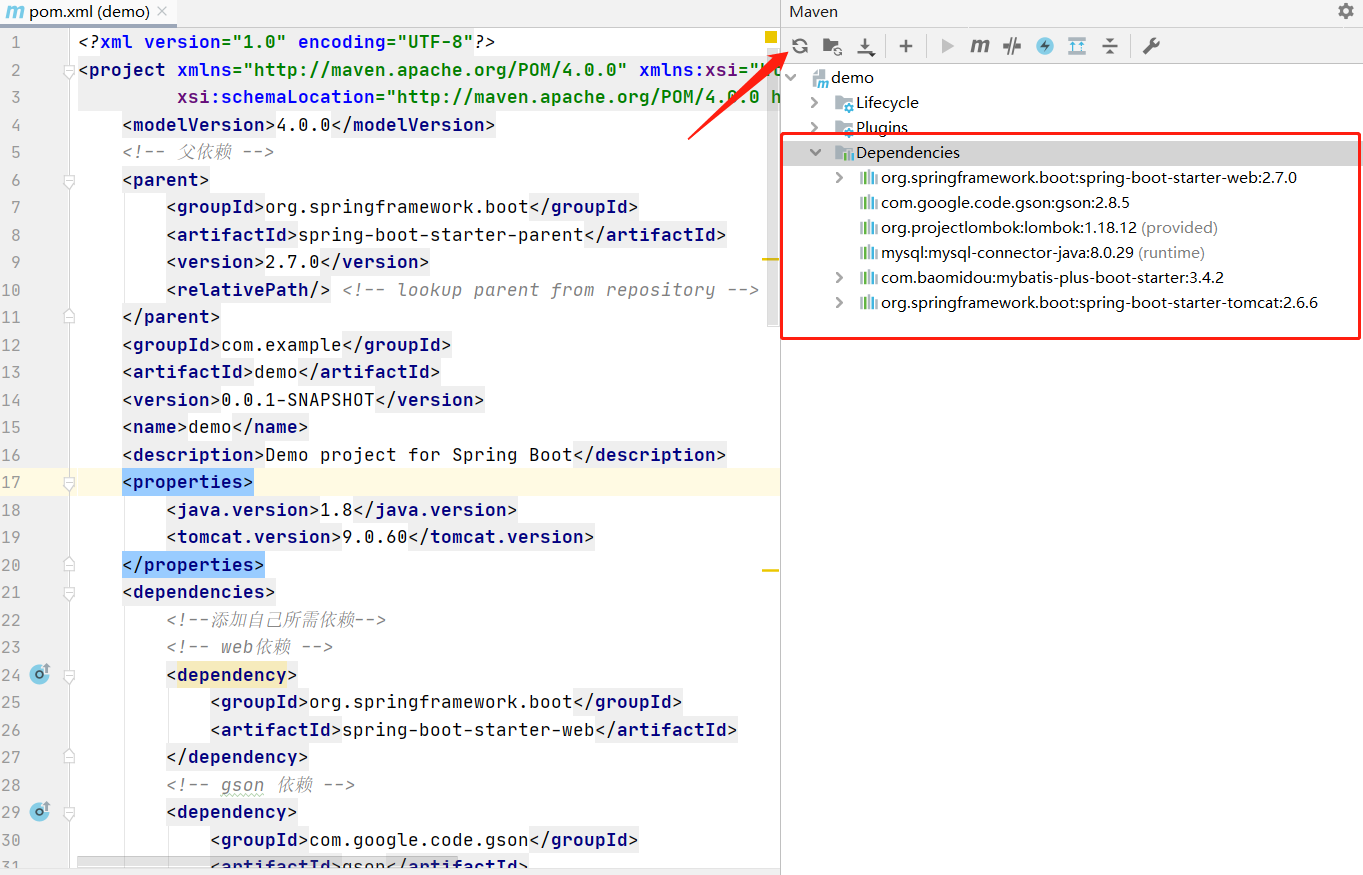Expand mybatis-plus-boot-starter:3.4.2 dependency
The image size is (1363, 875).
pos(840,278)
